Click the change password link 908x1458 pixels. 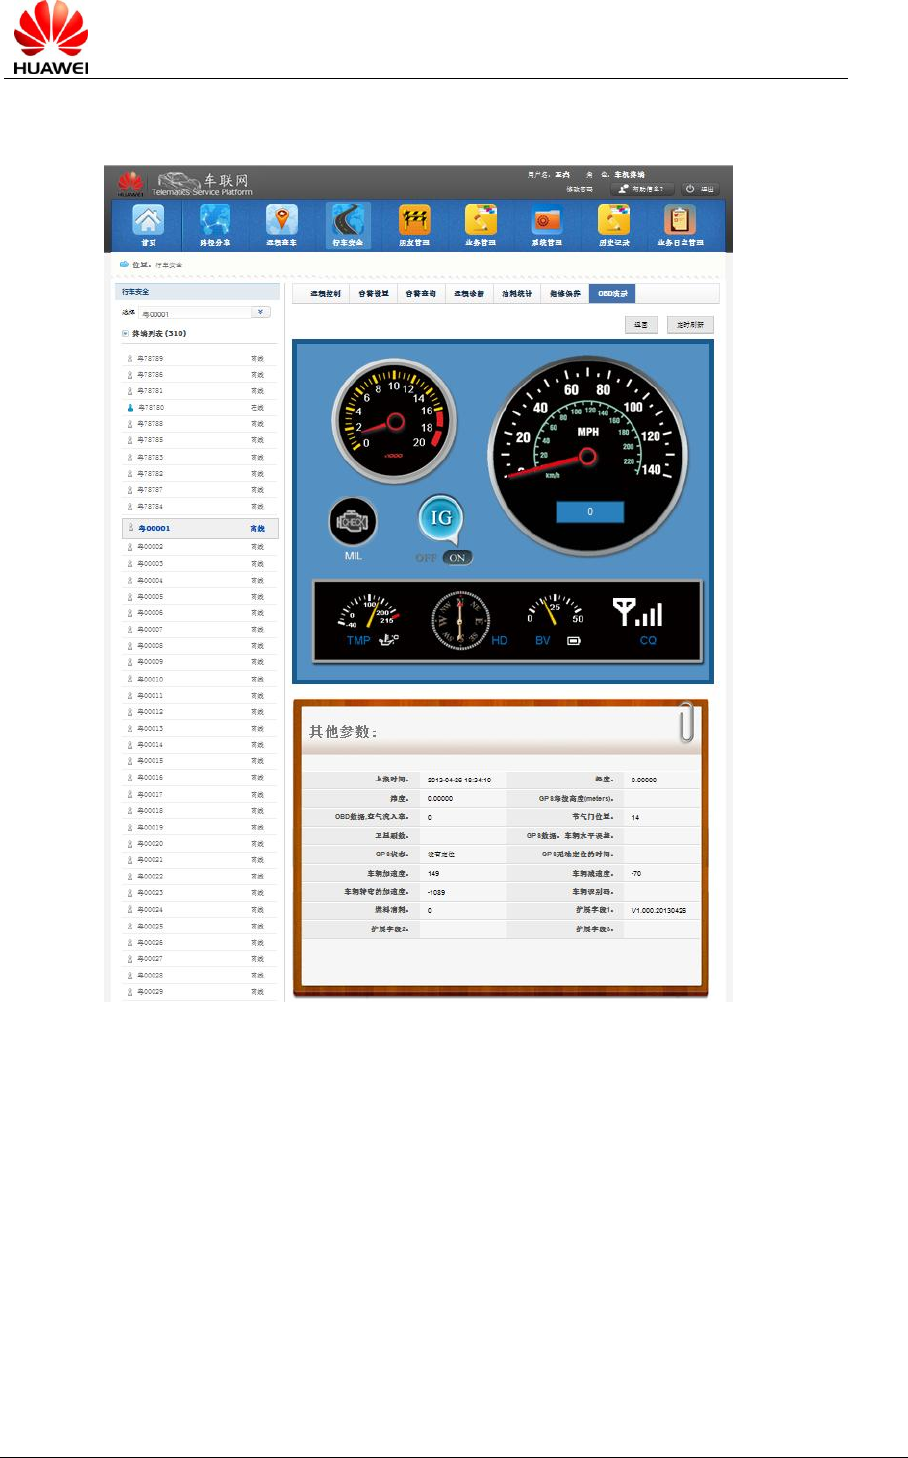click(x=580, y=189)
